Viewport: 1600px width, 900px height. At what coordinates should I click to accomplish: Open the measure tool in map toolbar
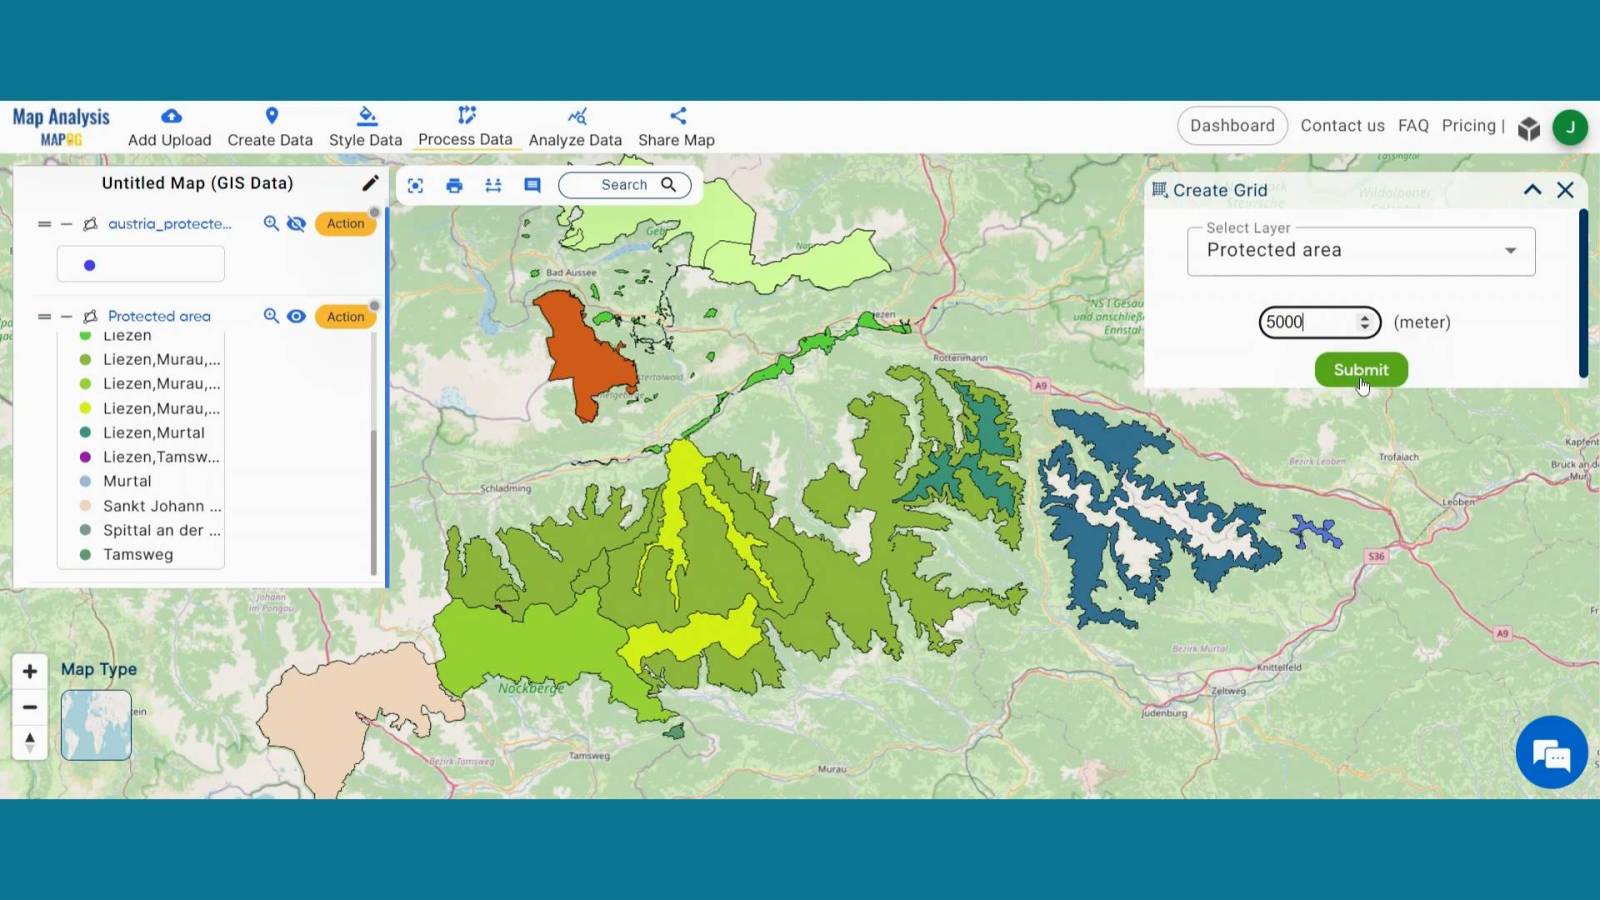click(493, 185)
